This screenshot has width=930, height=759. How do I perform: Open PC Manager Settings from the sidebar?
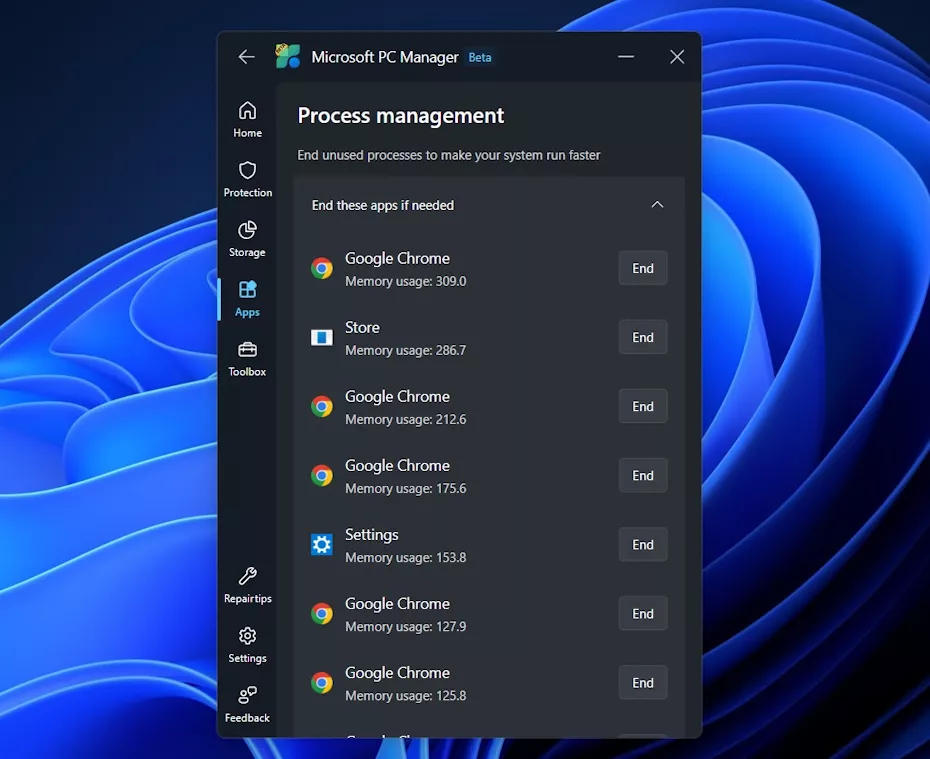[247, 644]
